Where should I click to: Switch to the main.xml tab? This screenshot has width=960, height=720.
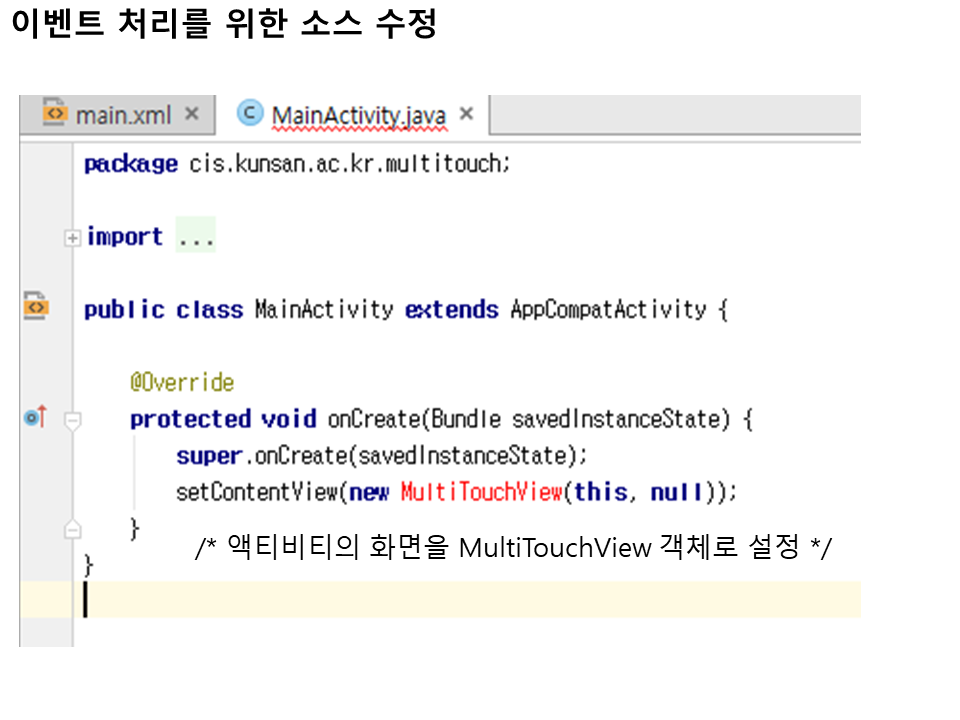coord(123,115)
